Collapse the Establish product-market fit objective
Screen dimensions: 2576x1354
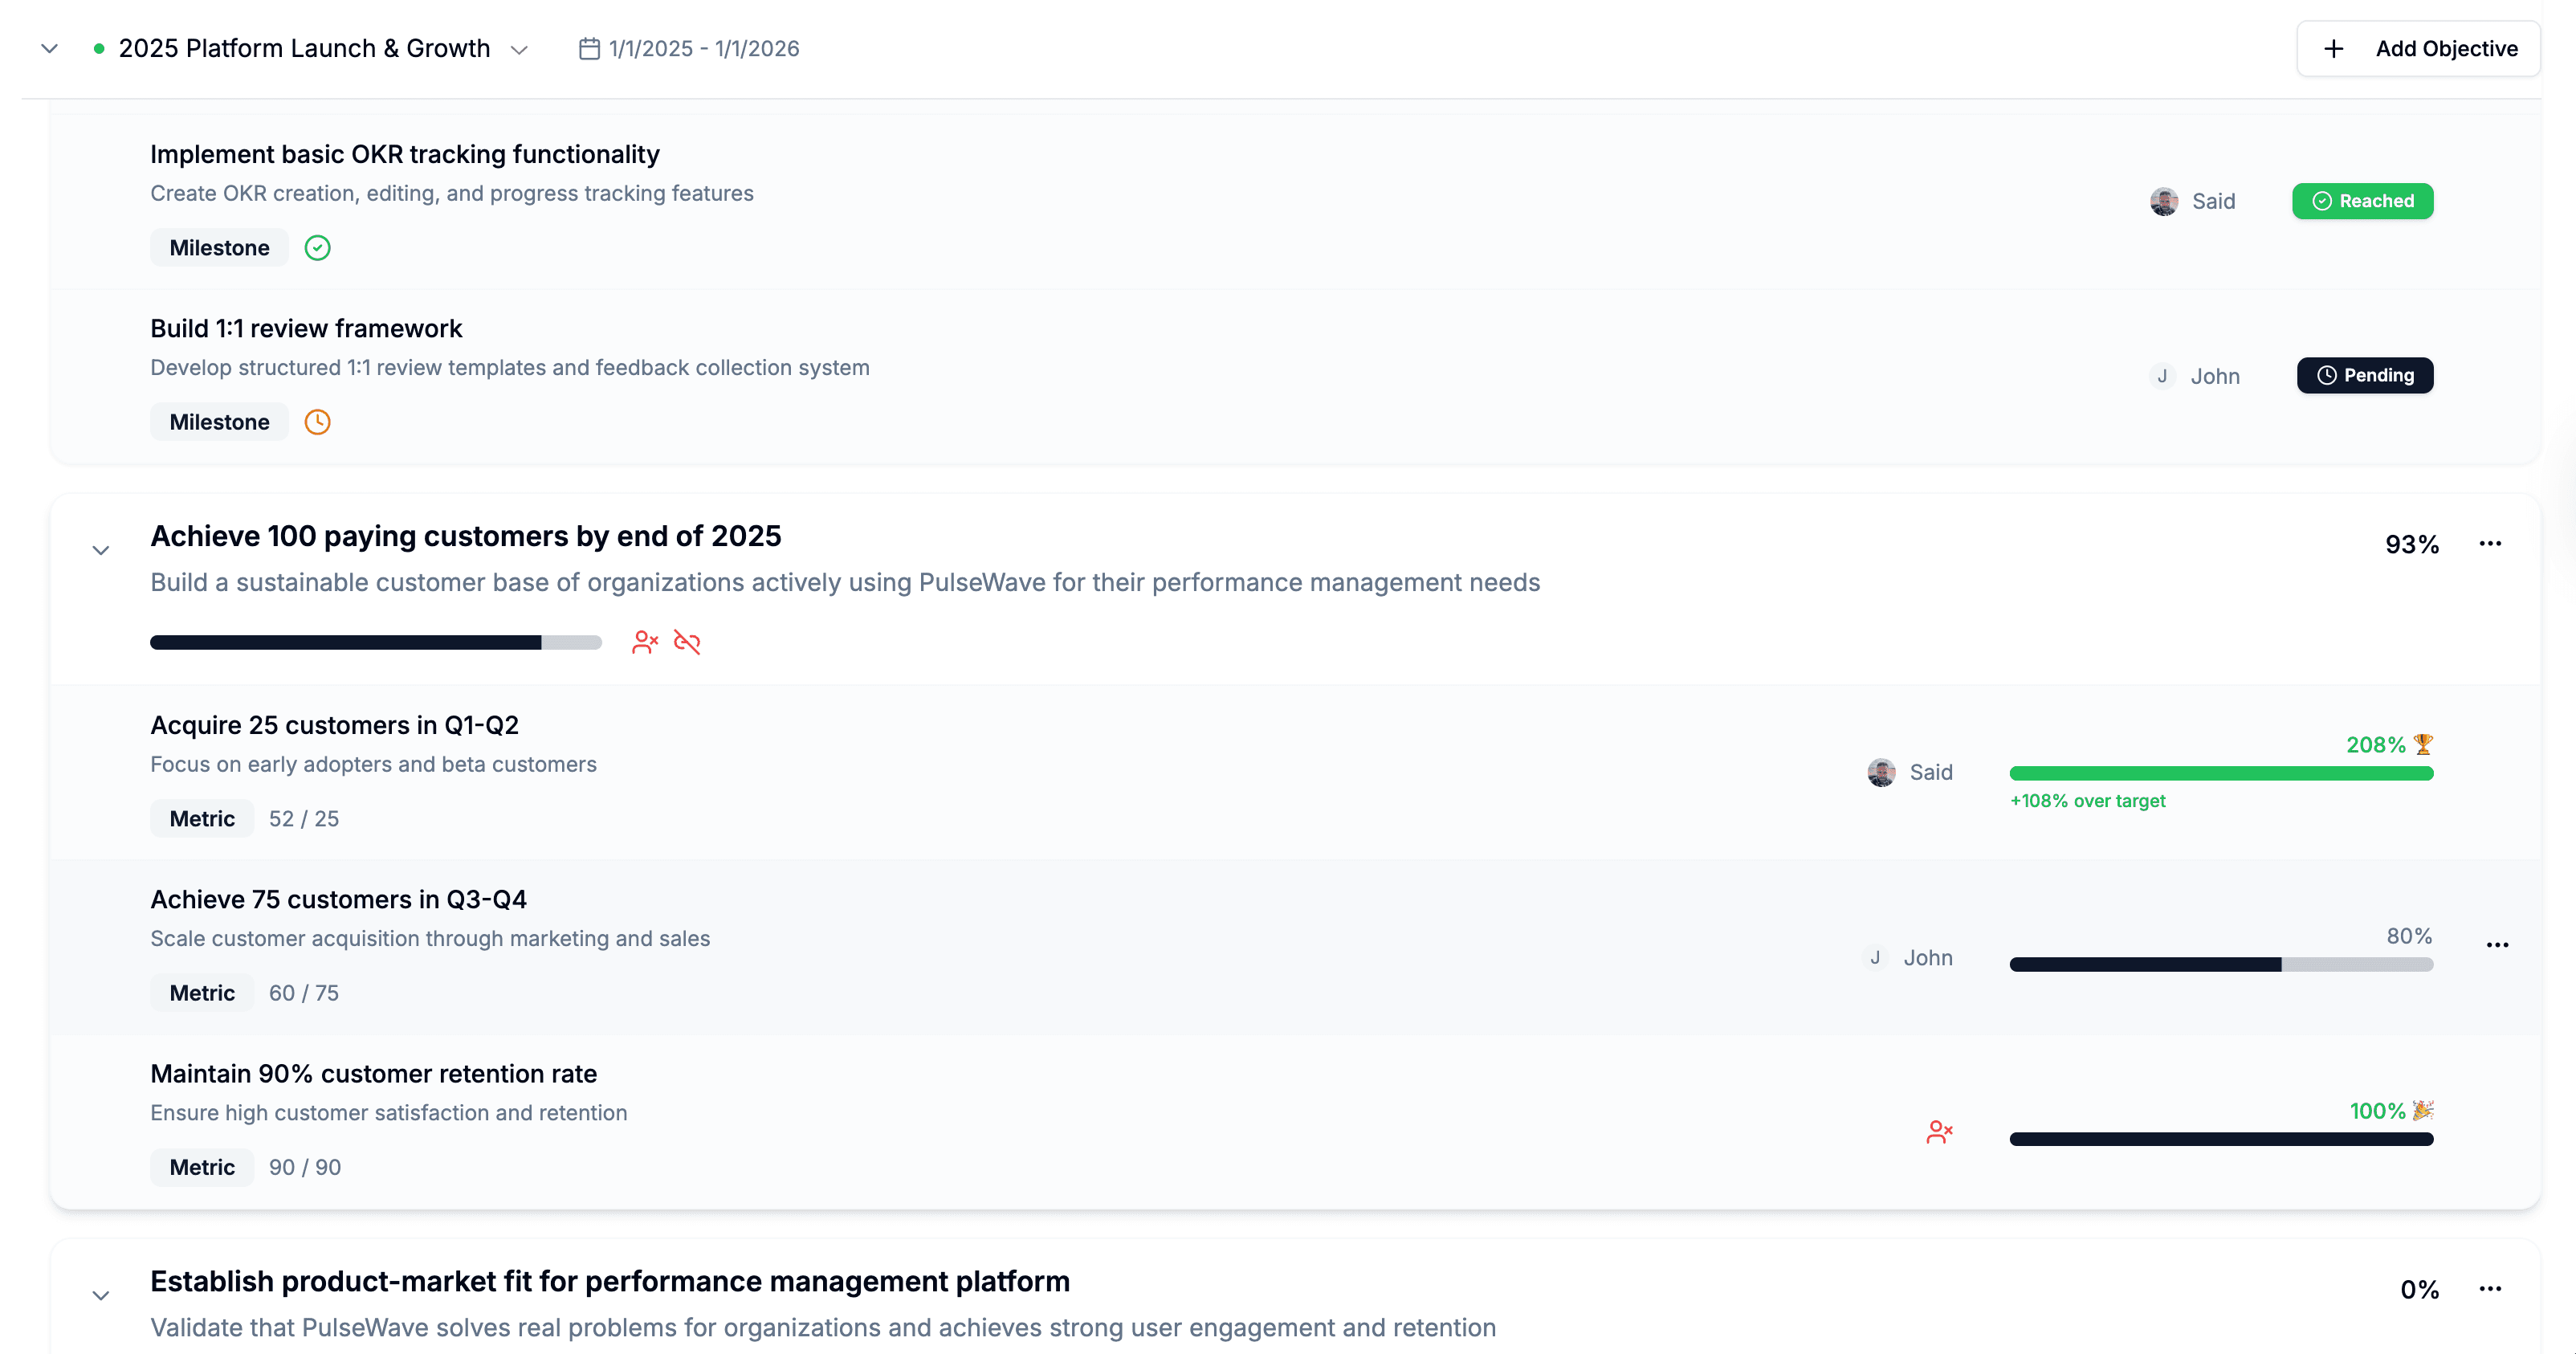point(101,1296)
